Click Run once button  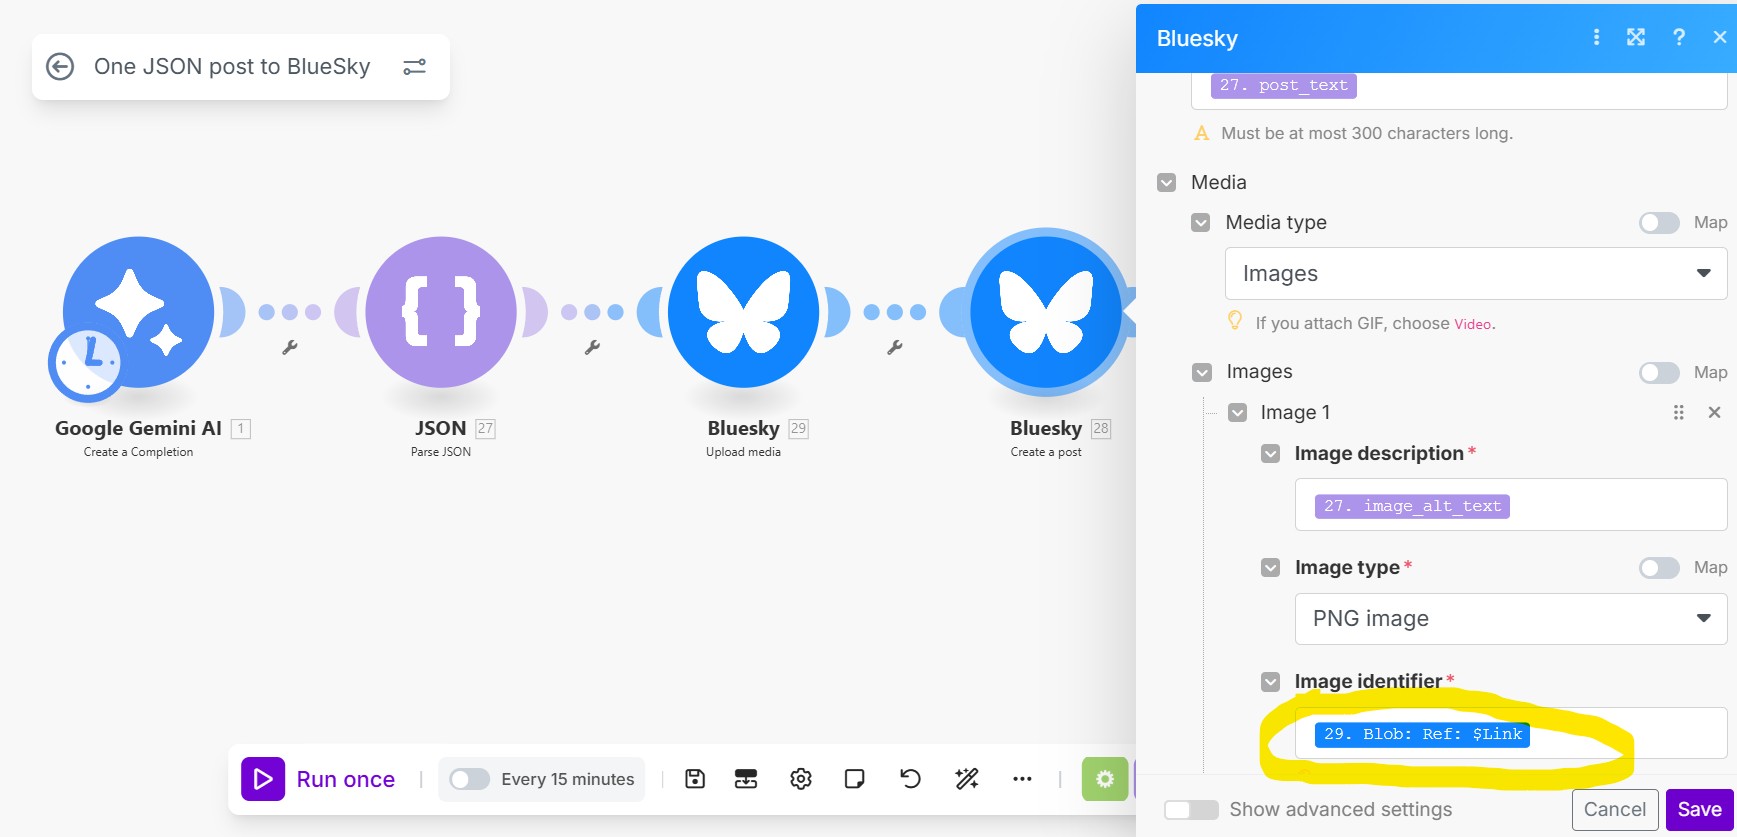[x=319, y=779]
